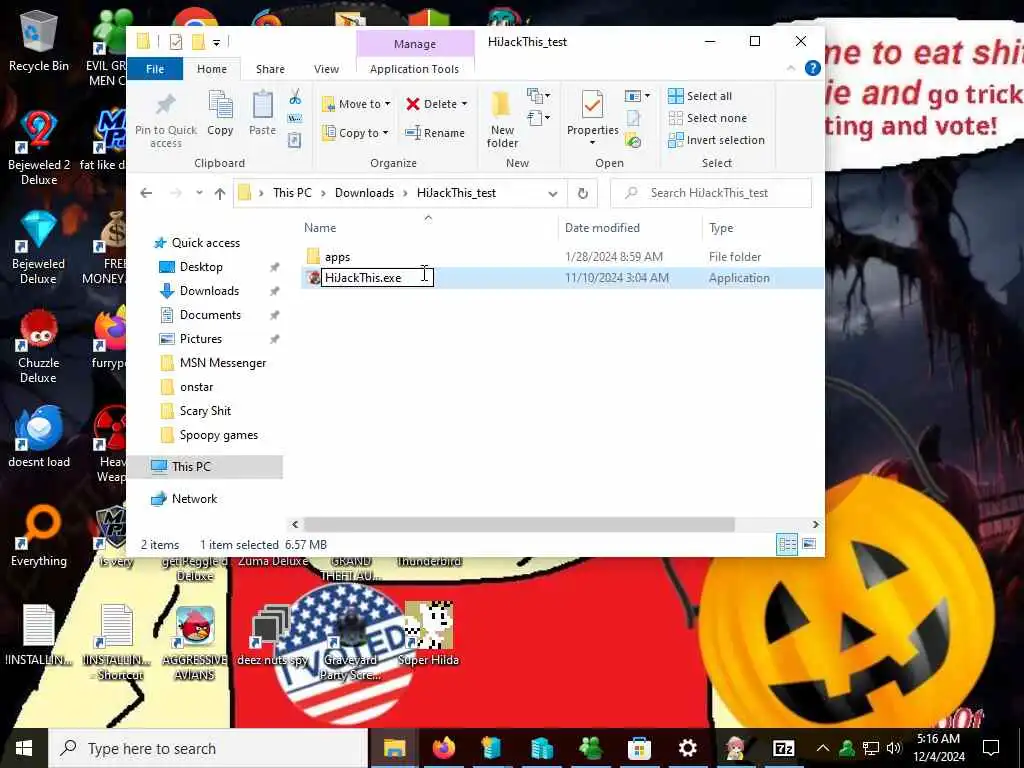This screenshot has height=768, width=1024.
Task: Click Select all in the ribbon
Action: [x=699, y=96]
